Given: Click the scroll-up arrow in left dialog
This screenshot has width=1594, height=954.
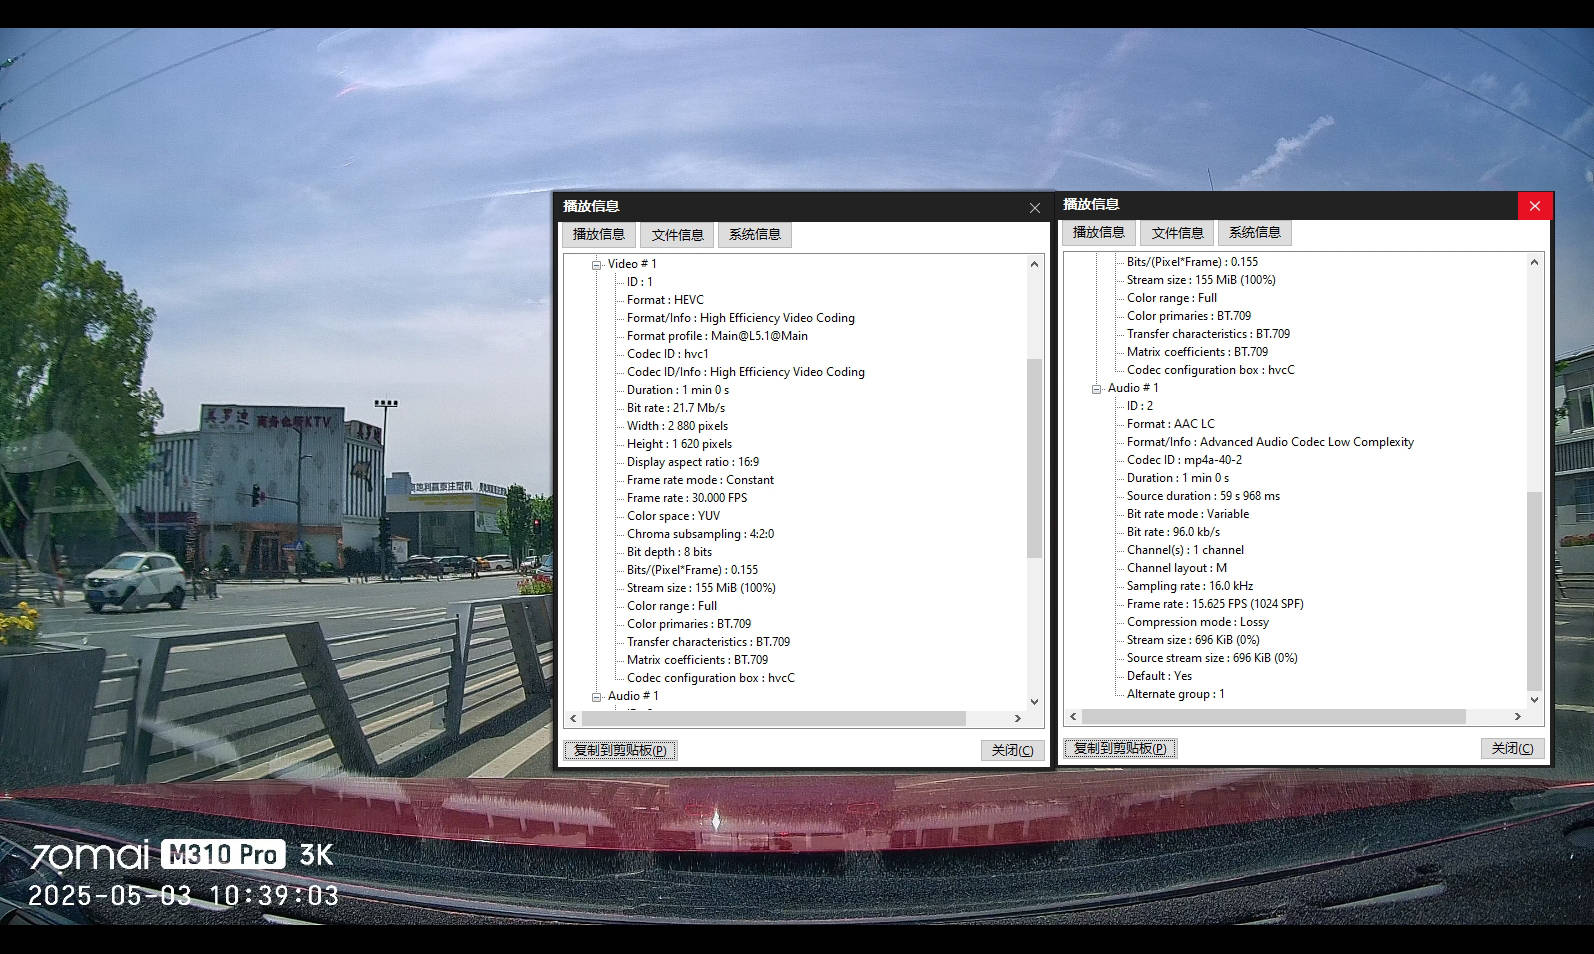Looking at the screenshot, I should pos(1034,264).
